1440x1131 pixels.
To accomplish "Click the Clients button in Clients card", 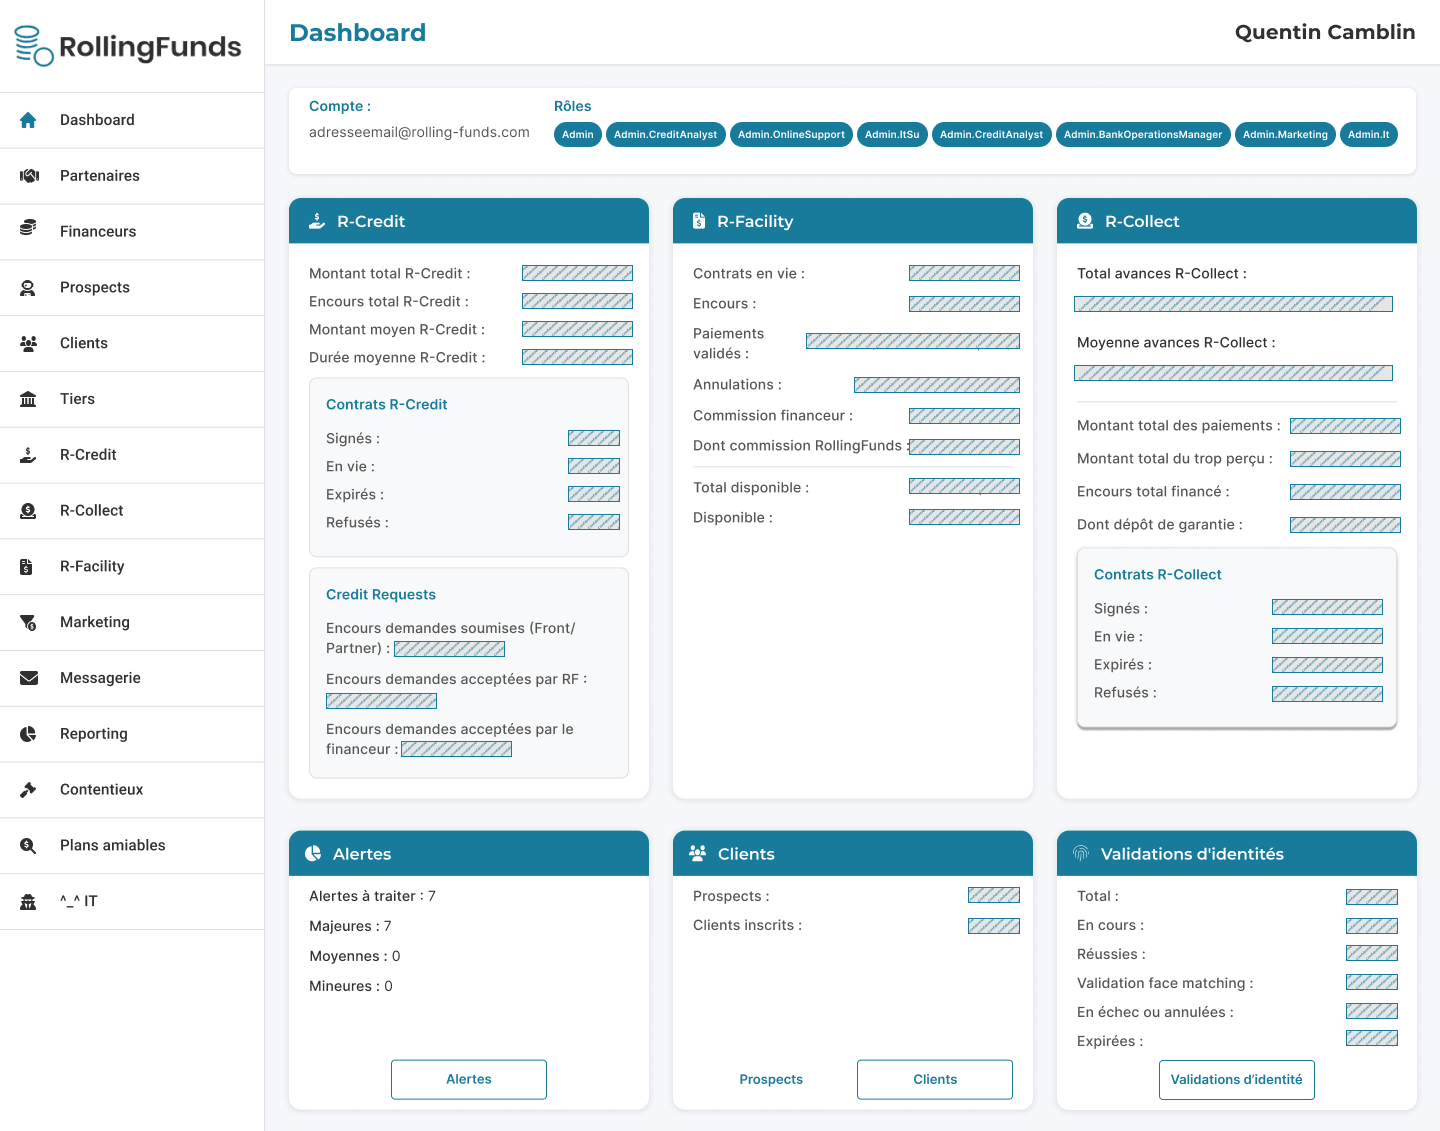I will 935,1079.
